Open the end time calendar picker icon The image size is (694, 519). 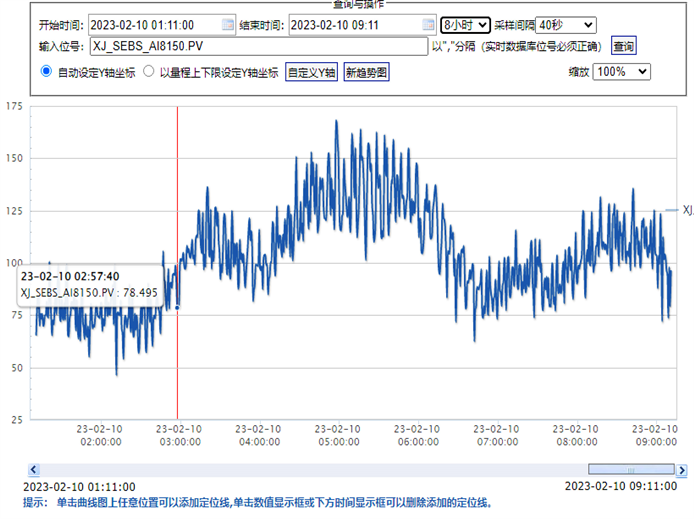[x=427, y=25]
